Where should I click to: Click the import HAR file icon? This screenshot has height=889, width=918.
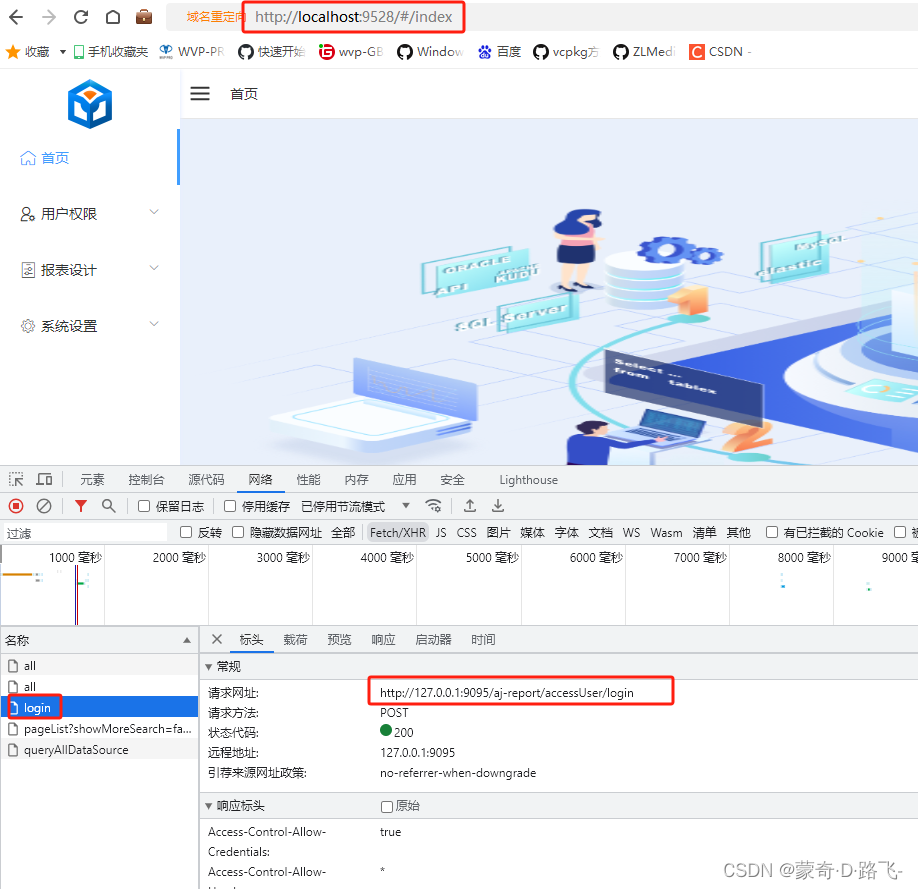pyautogui.click(x=470, y=506)
